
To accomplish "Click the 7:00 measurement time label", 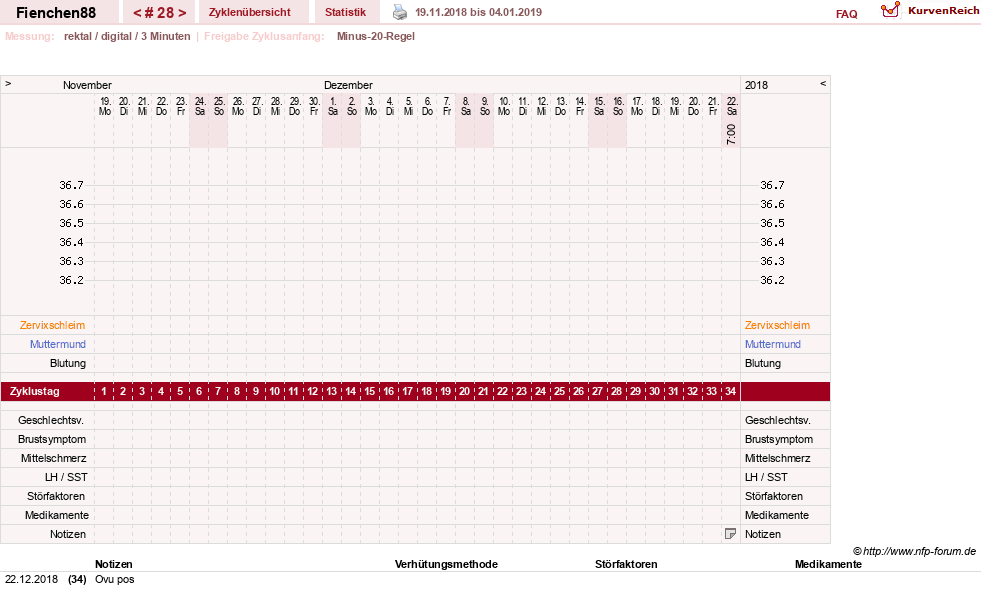I will point(731,134).
